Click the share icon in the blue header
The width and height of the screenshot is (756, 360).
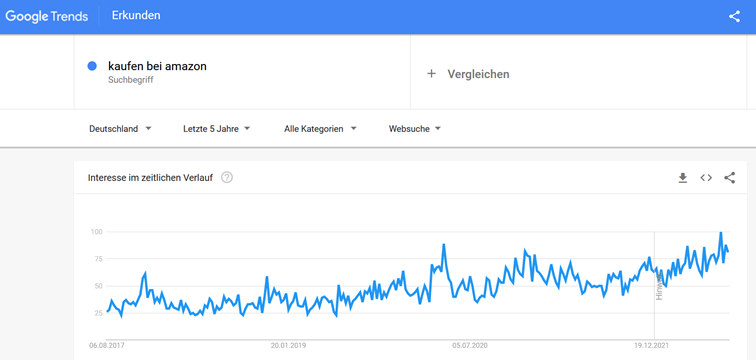pyautogui.click(x=734, y=17)
